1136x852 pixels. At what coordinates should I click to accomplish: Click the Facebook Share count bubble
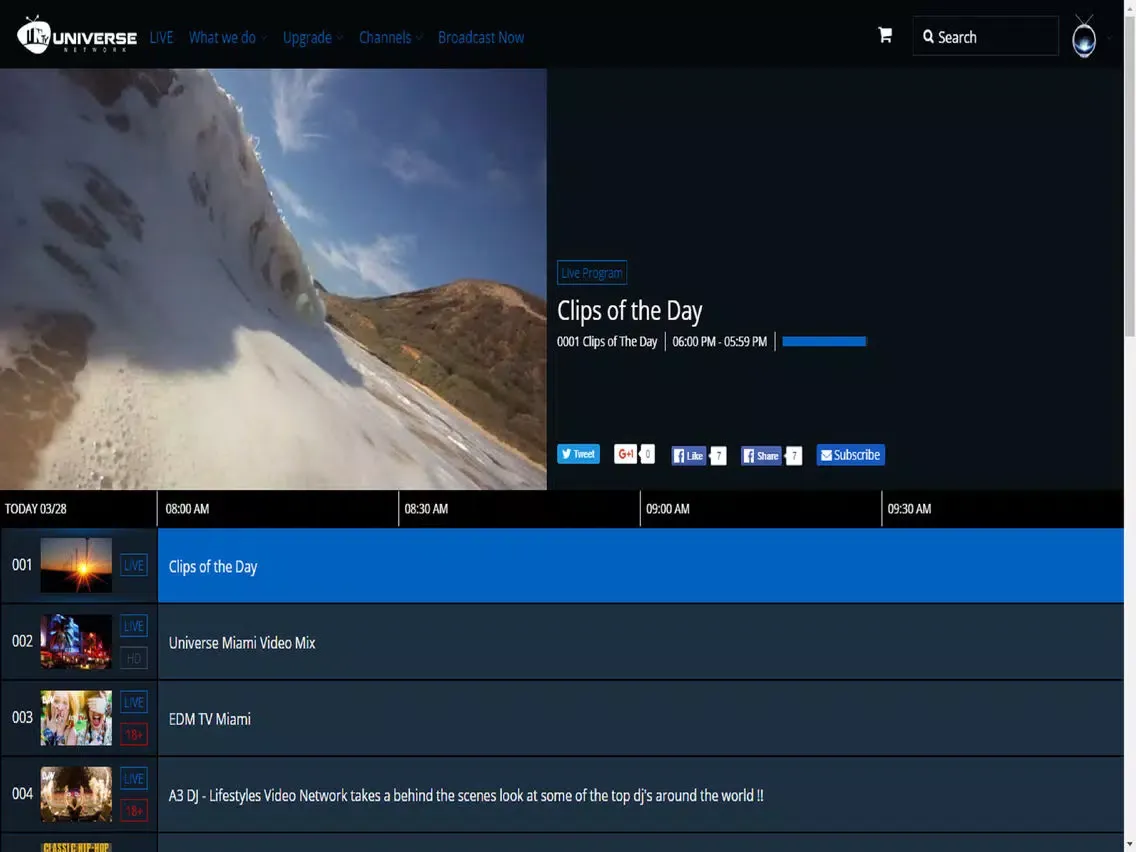click(794, 456)
